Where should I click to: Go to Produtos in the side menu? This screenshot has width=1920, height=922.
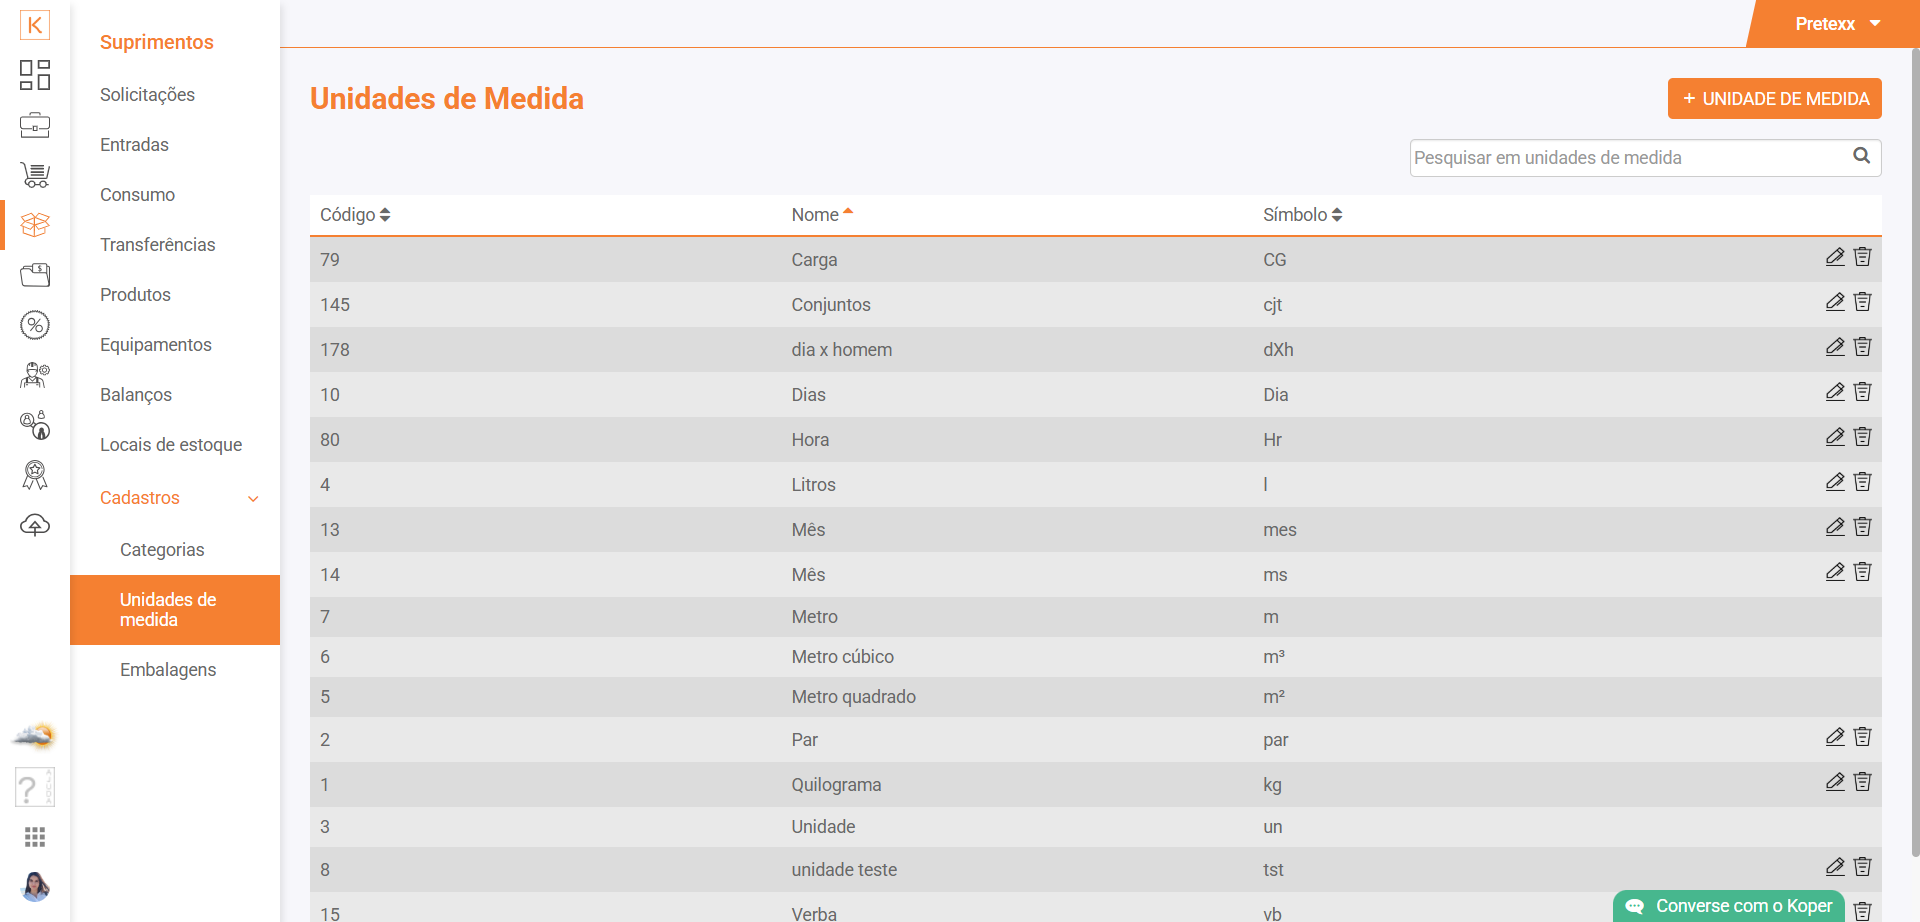(135, 295)
